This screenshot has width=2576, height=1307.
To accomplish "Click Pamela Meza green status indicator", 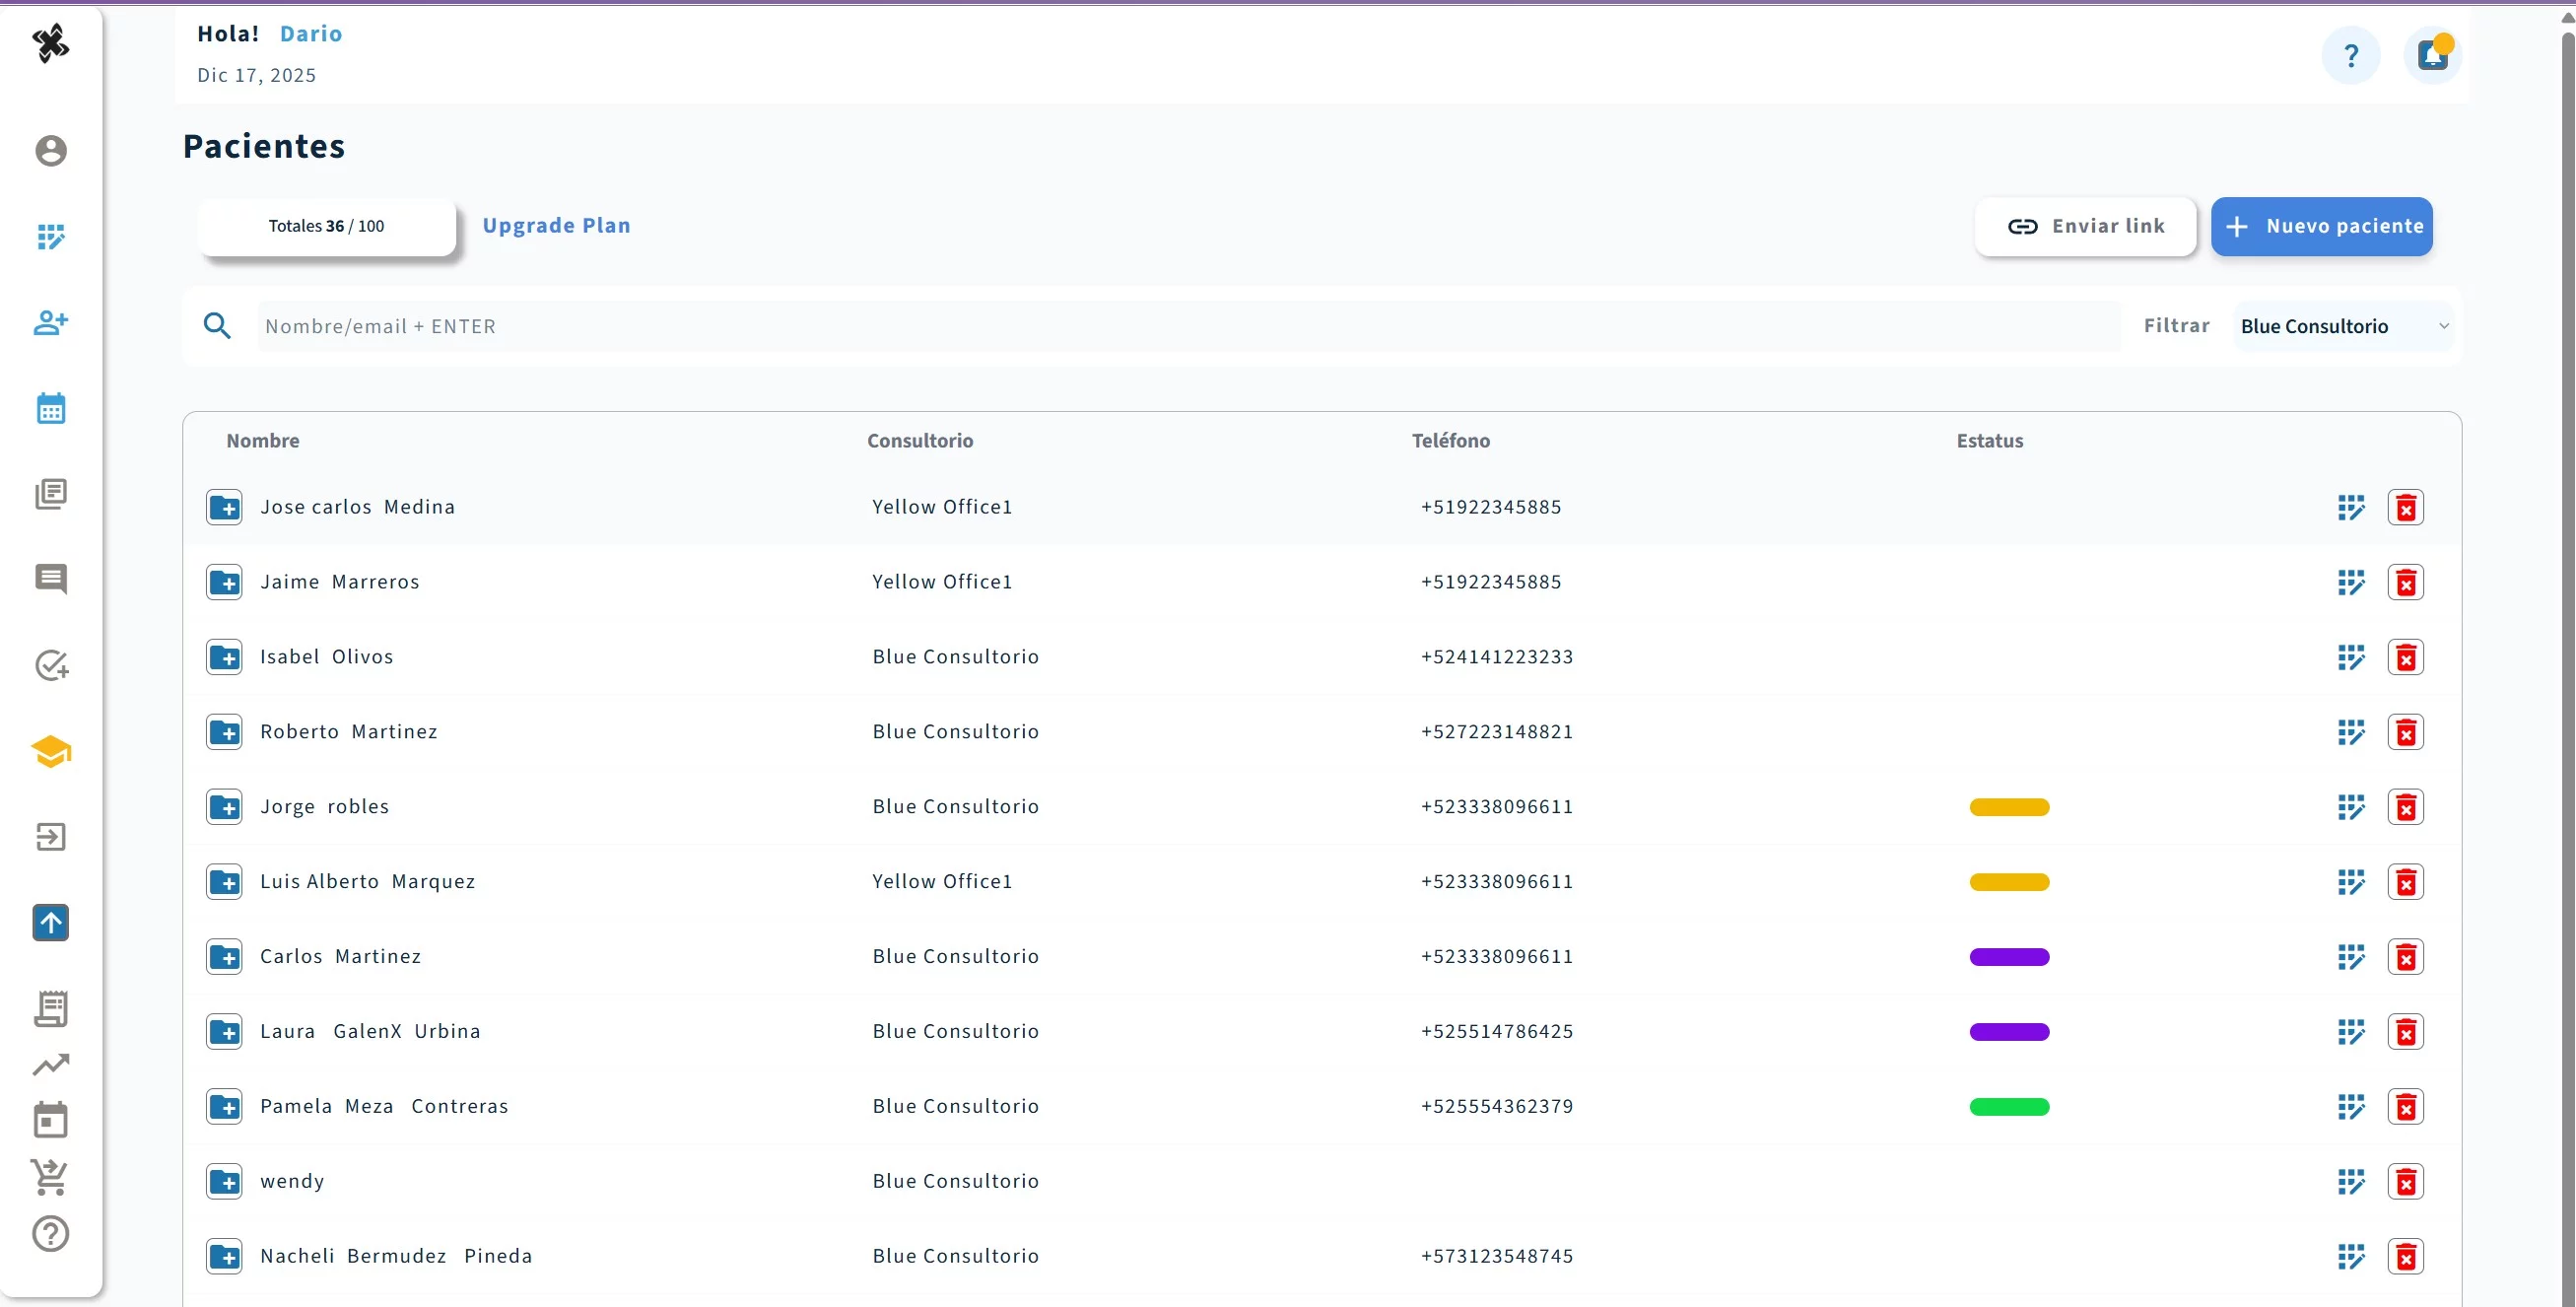I will coord(2009,1106).
